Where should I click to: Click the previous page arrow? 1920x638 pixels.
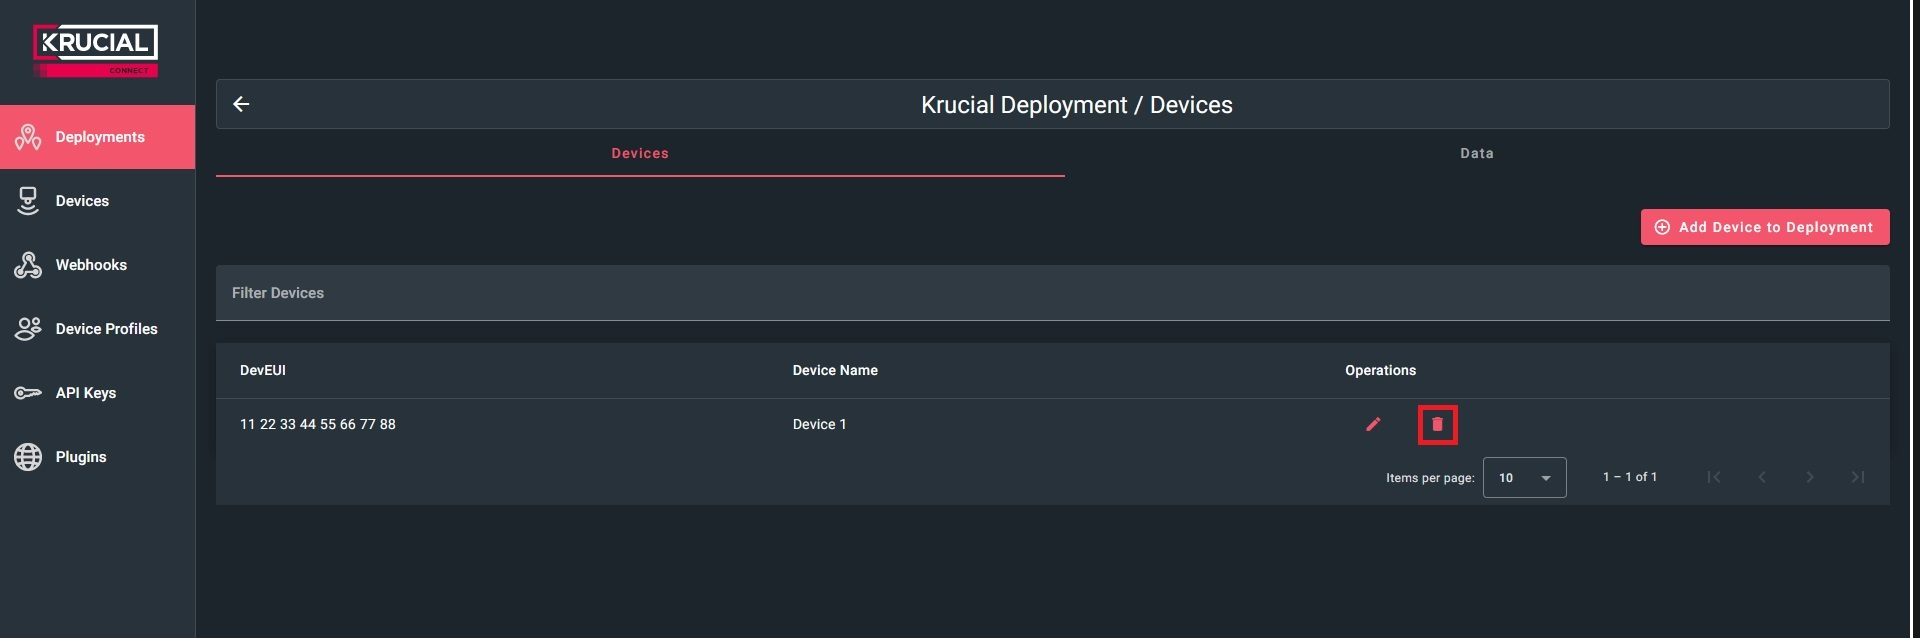pyautogui.click(x=1762, y=477)
